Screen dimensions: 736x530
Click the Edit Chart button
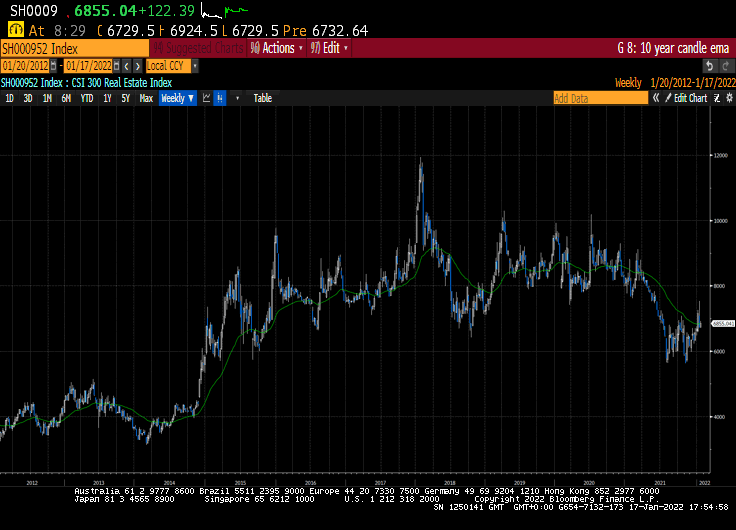coord(690,98)
